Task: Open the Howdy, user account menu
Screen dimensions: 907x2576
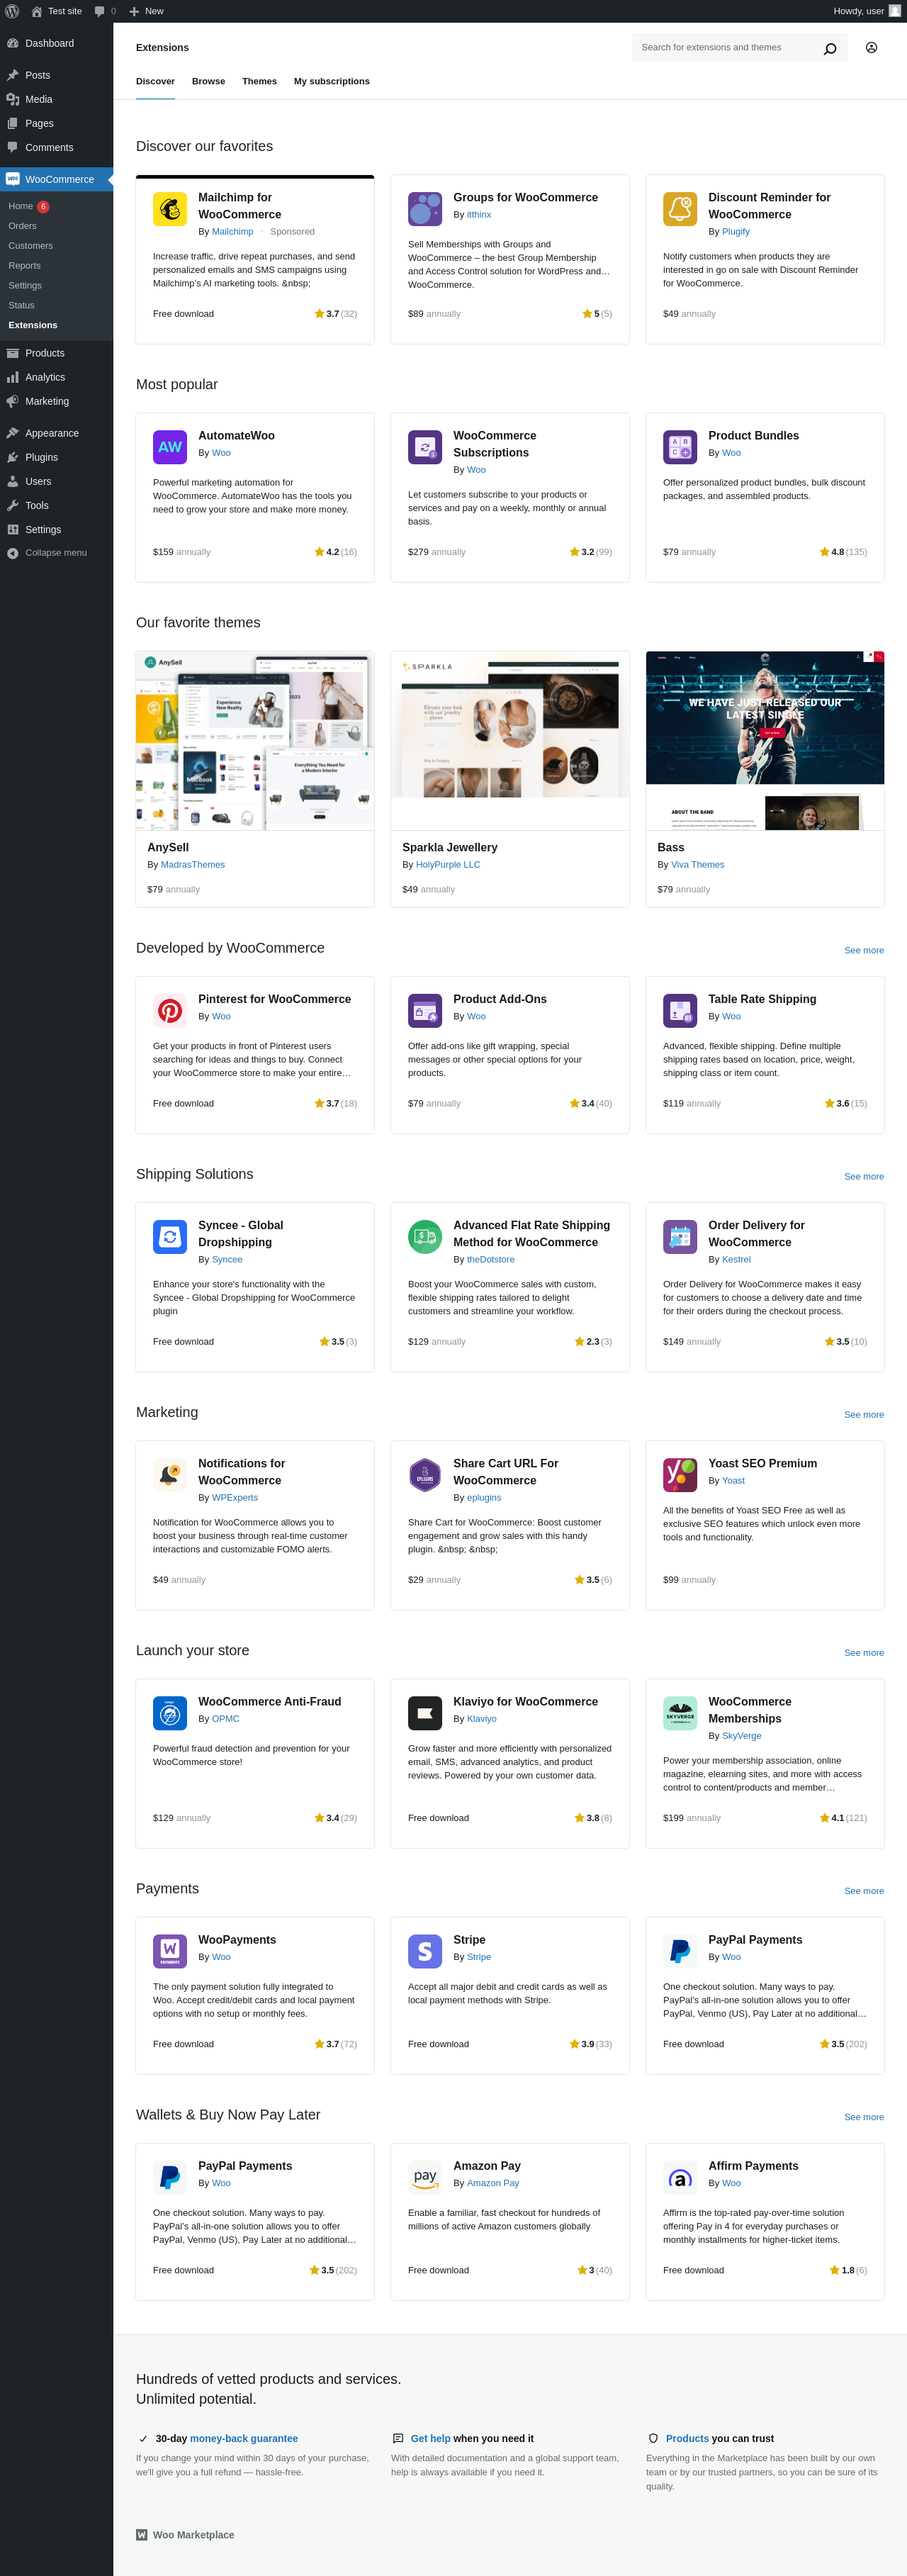Action: [x=866, y=11]
